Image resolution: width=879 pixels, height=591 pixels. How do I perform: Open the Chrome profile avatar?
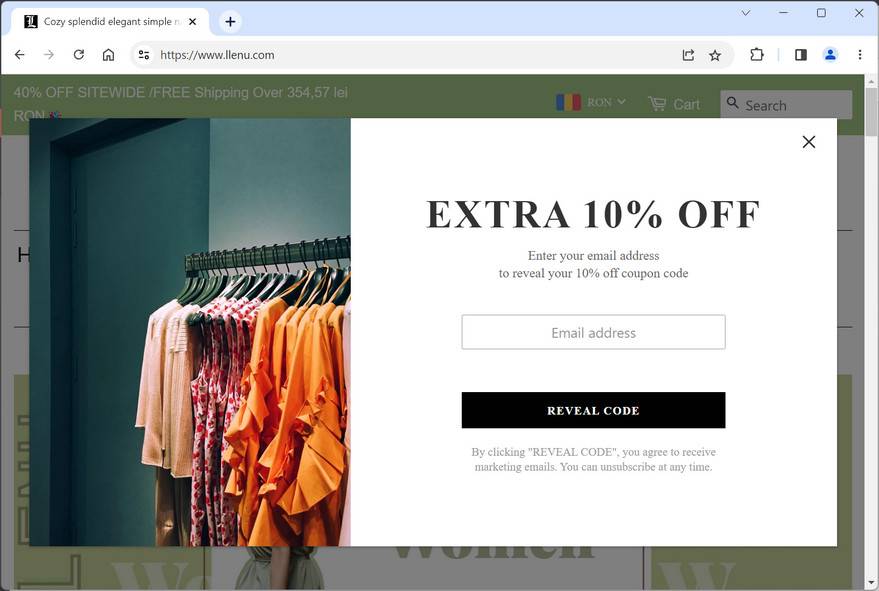pyautogui.click(x=830, y=55)
